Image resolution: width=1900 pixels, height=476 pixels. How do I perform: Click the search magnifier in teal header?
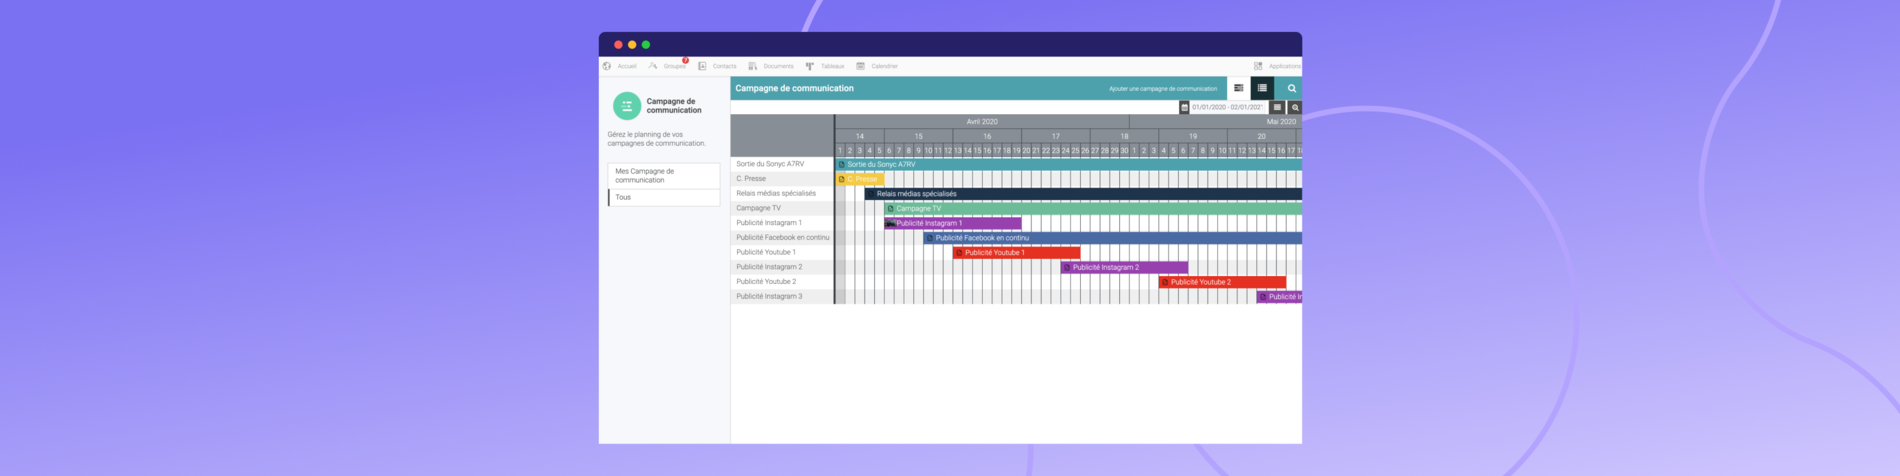click(1291, 88)
